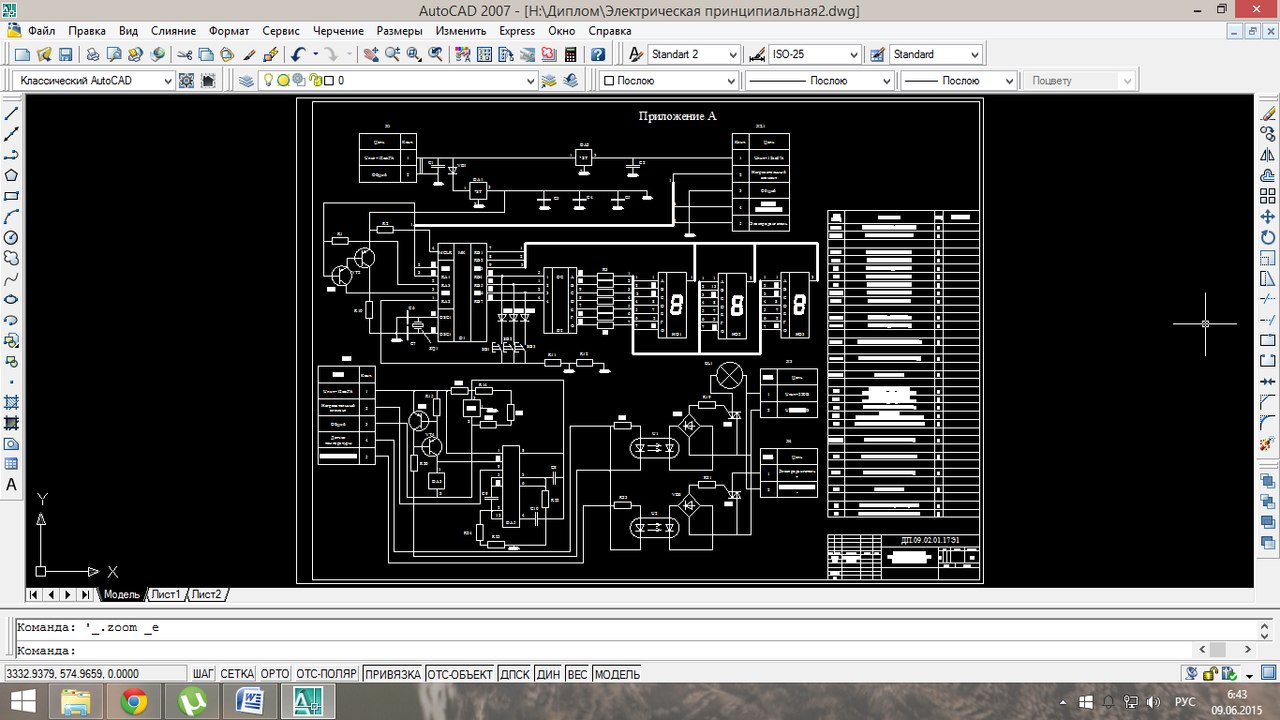Select the Rectangle tool
Viewport: 1280px width, 720px height.
[x=12, y=196]
